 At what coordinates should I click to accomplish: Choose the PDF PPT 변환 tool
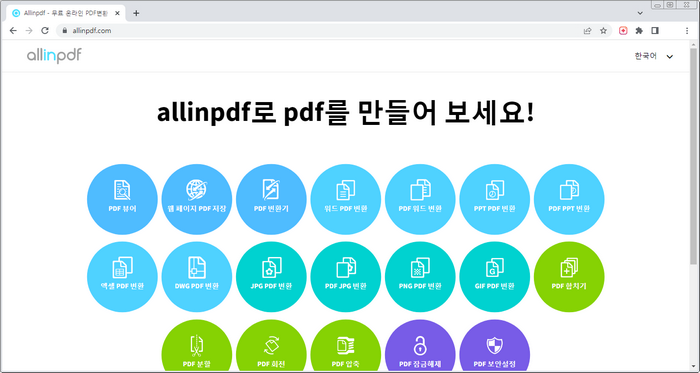[x=569, y=199]
